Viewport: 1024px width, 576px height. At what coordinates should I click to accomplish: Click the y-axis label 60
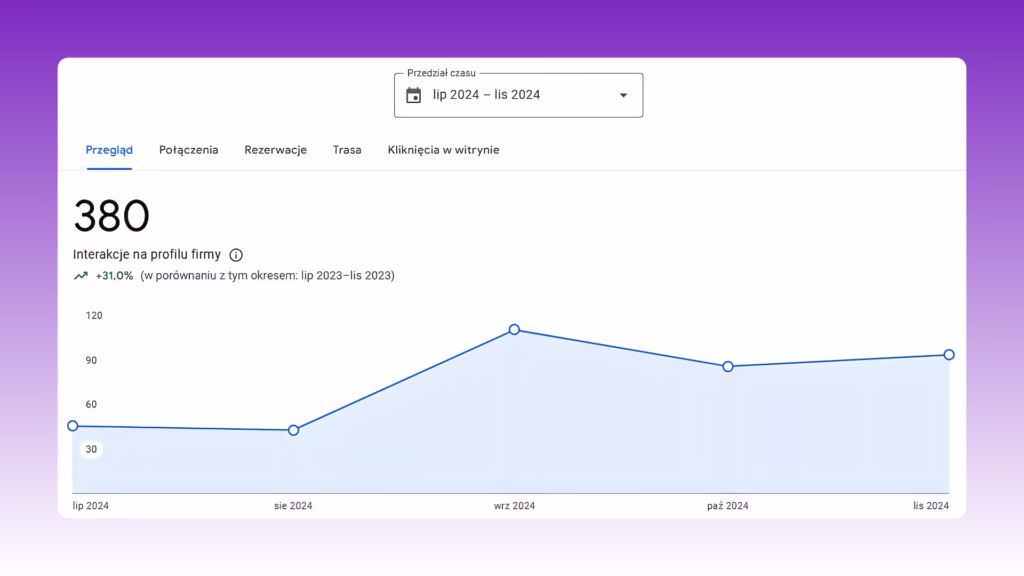pos(91,405)
